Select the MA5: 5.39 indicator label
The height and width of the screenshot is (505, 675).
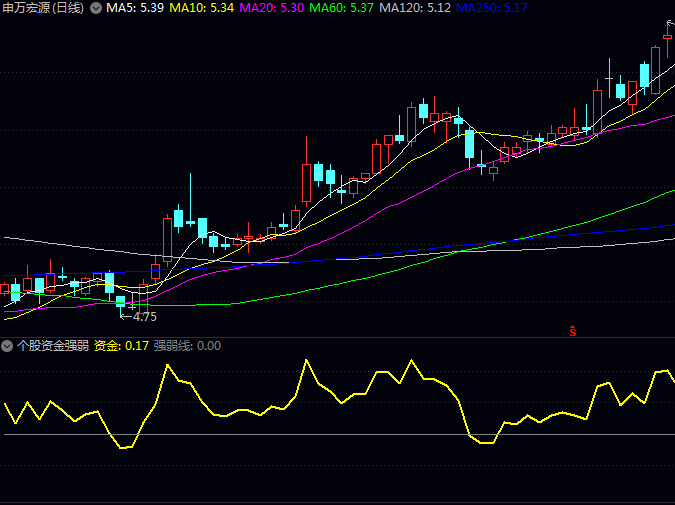pyautogui.click(x=134, y=8)
